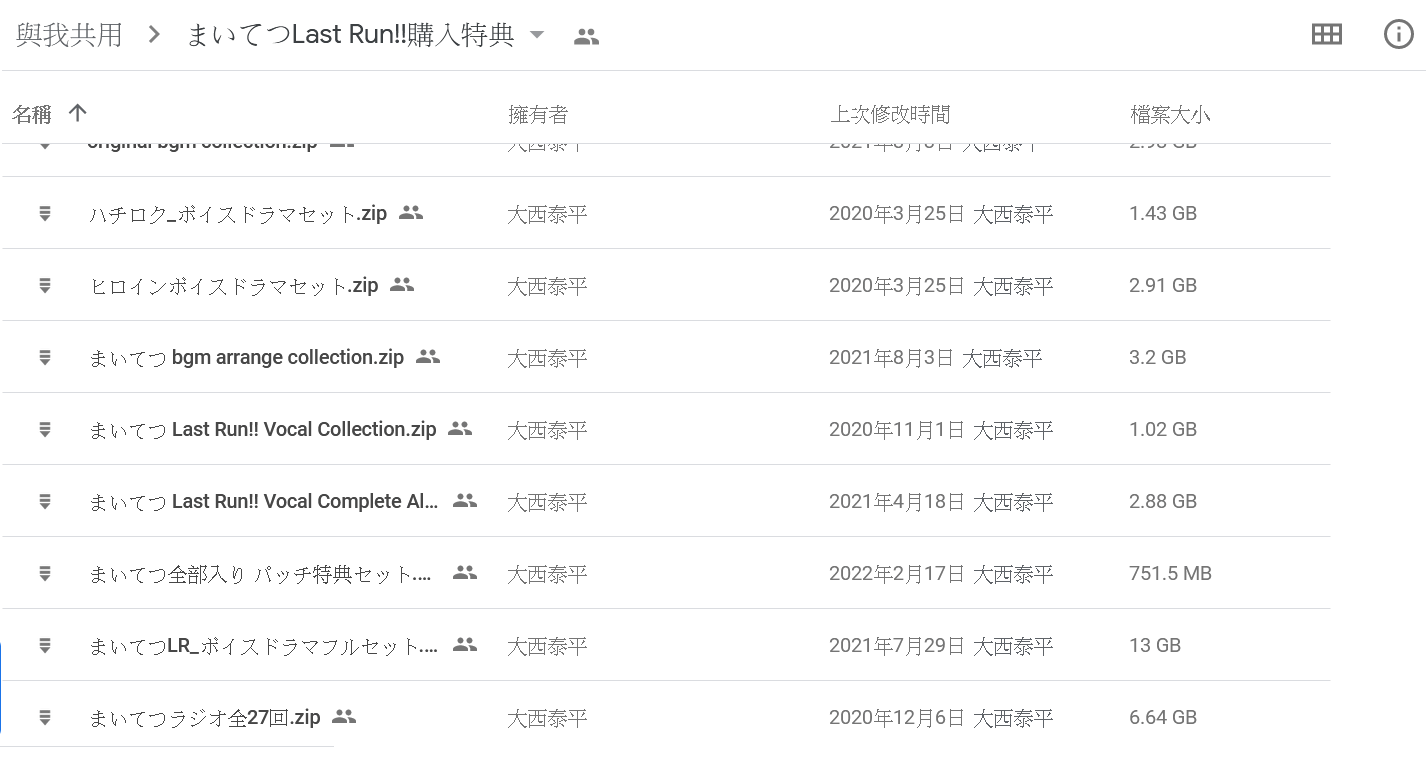Select まいてつ Last Run!! Vocal Complete Al... file
The width and height of the screenshot is (1426, 760).
(264, 501)
